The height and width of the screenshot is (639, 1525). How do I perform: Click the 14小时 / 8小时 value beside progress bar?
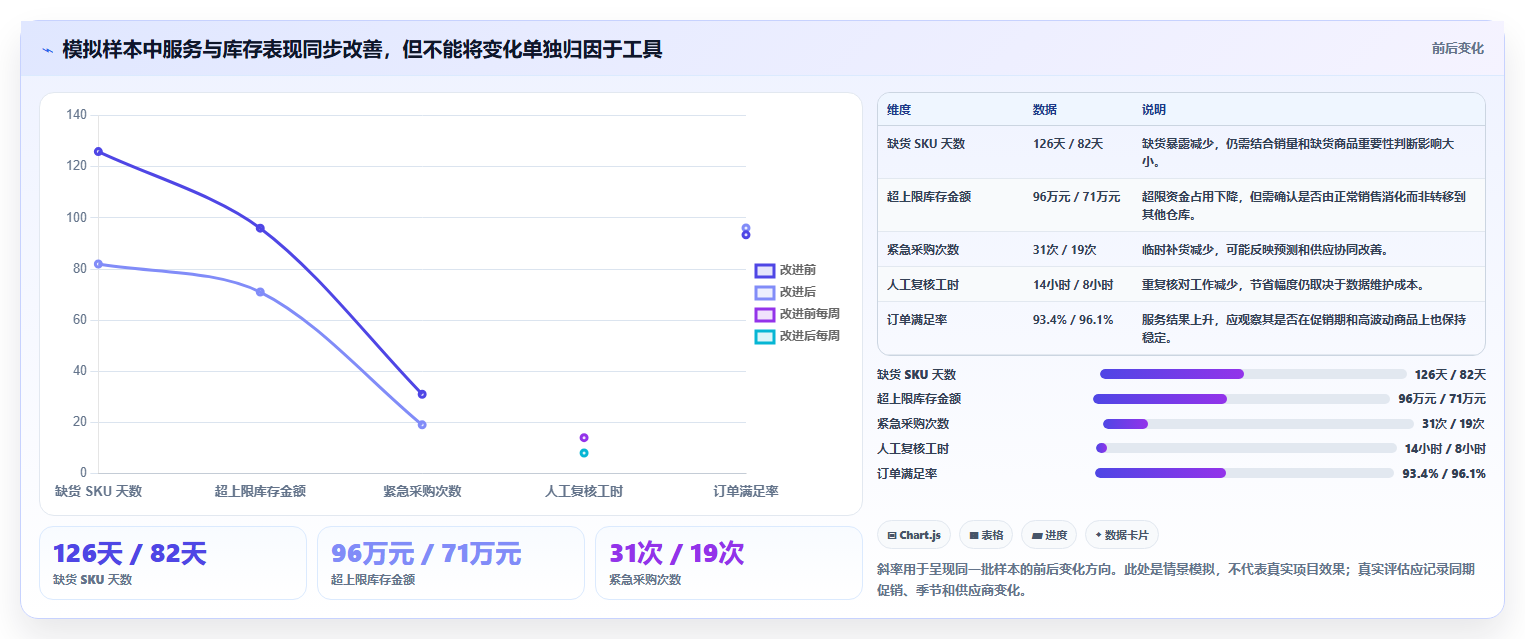tap(1445, 449)
